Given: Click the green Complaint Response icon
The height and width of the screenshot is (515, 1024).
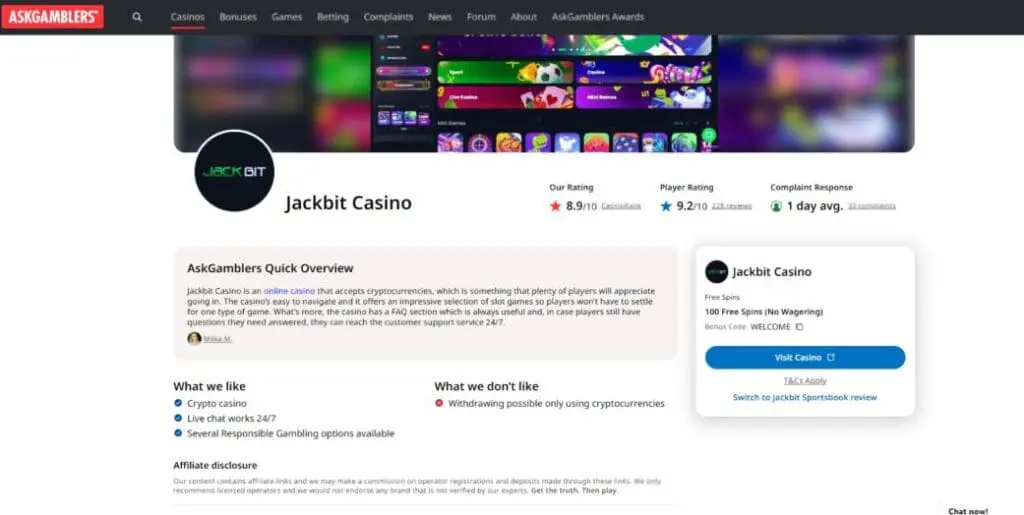Looking at the screenshot, I should coord(776,206).
